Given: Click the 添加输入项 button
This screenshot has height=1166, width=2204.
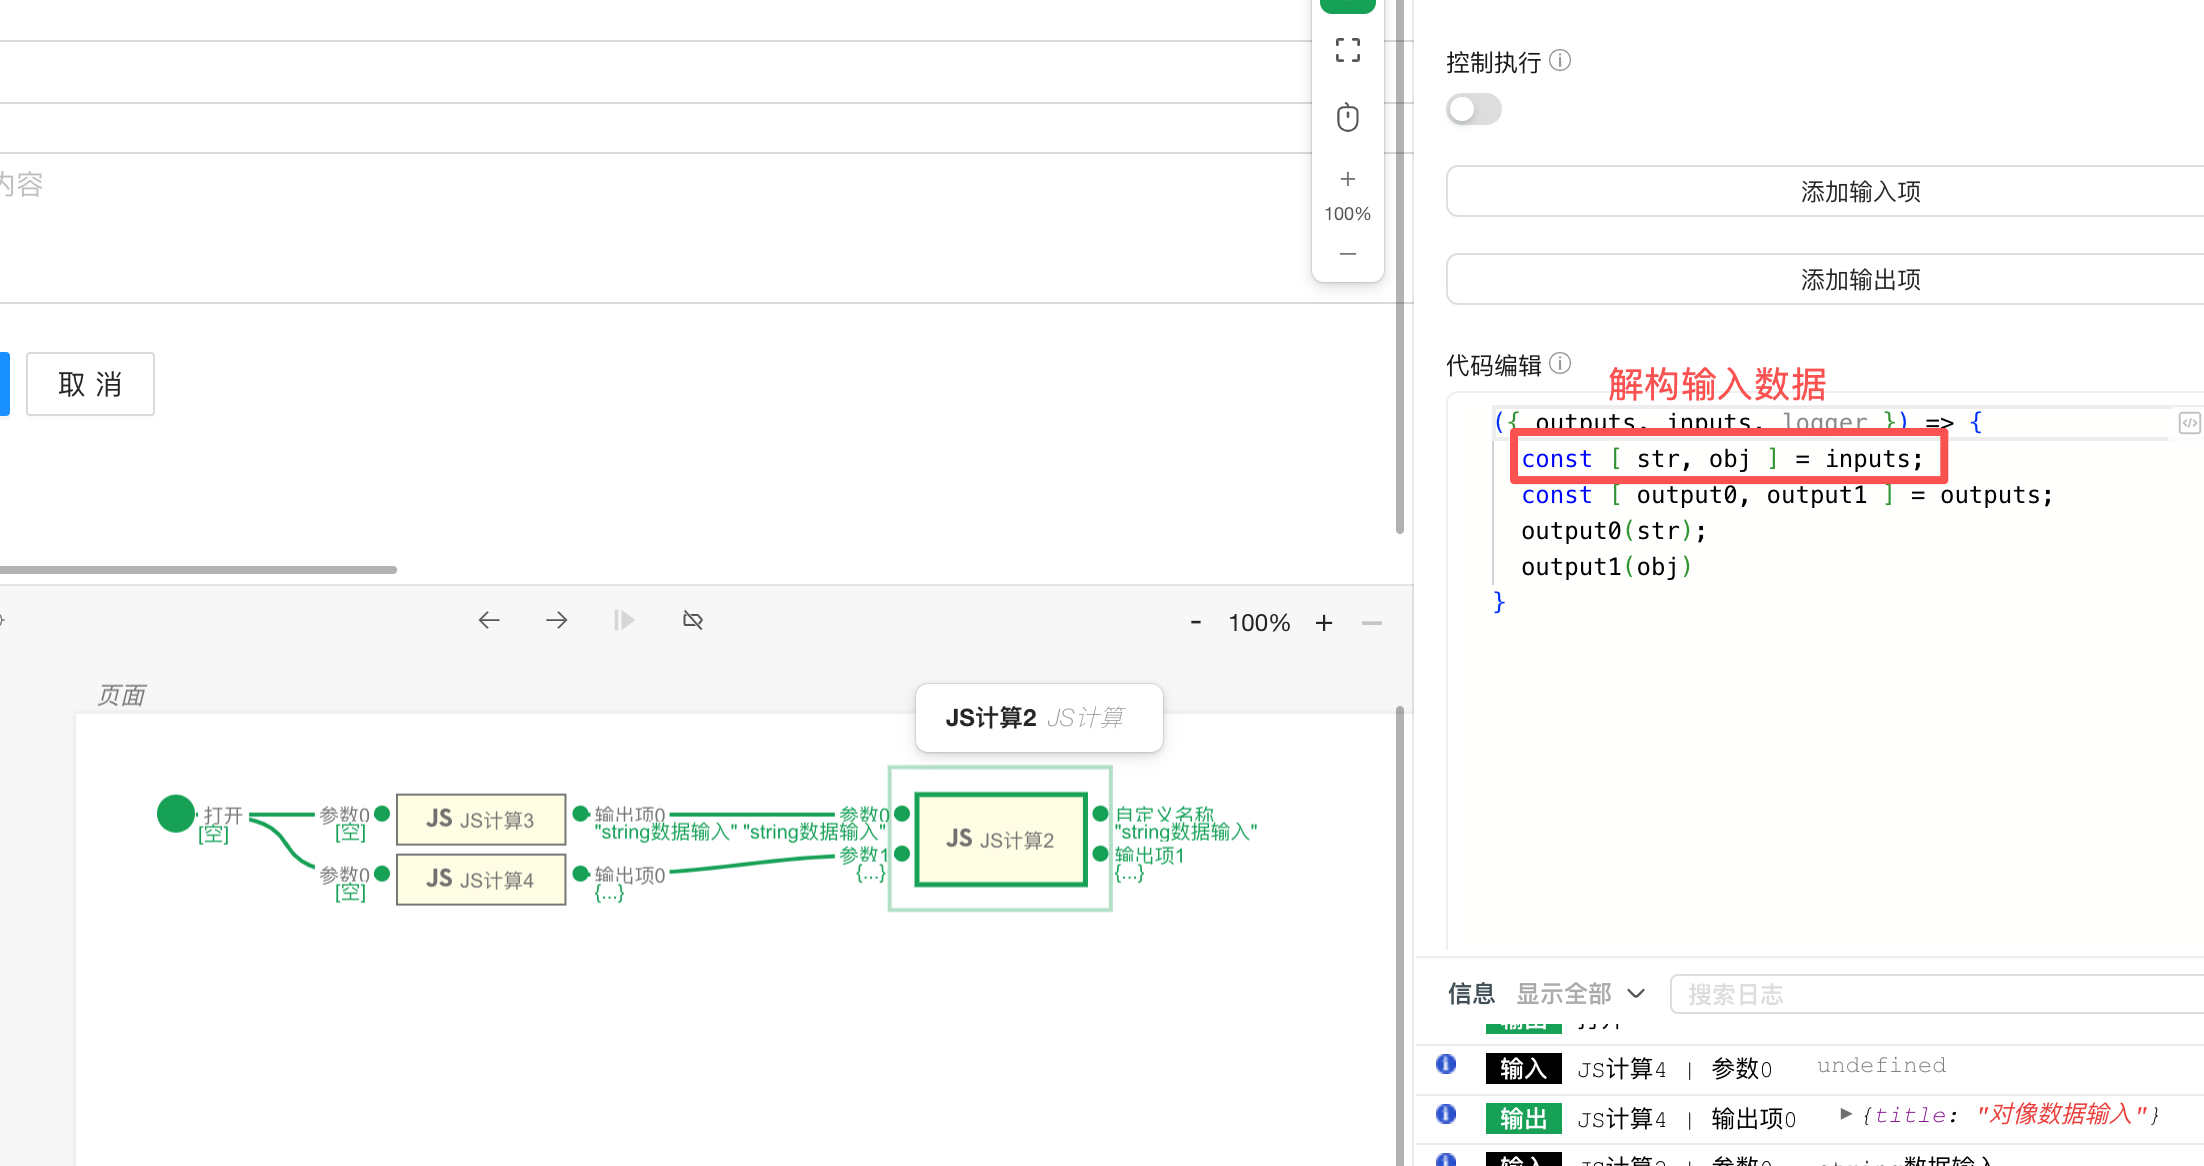Looking at the screenshot, I should point(1860,191).
